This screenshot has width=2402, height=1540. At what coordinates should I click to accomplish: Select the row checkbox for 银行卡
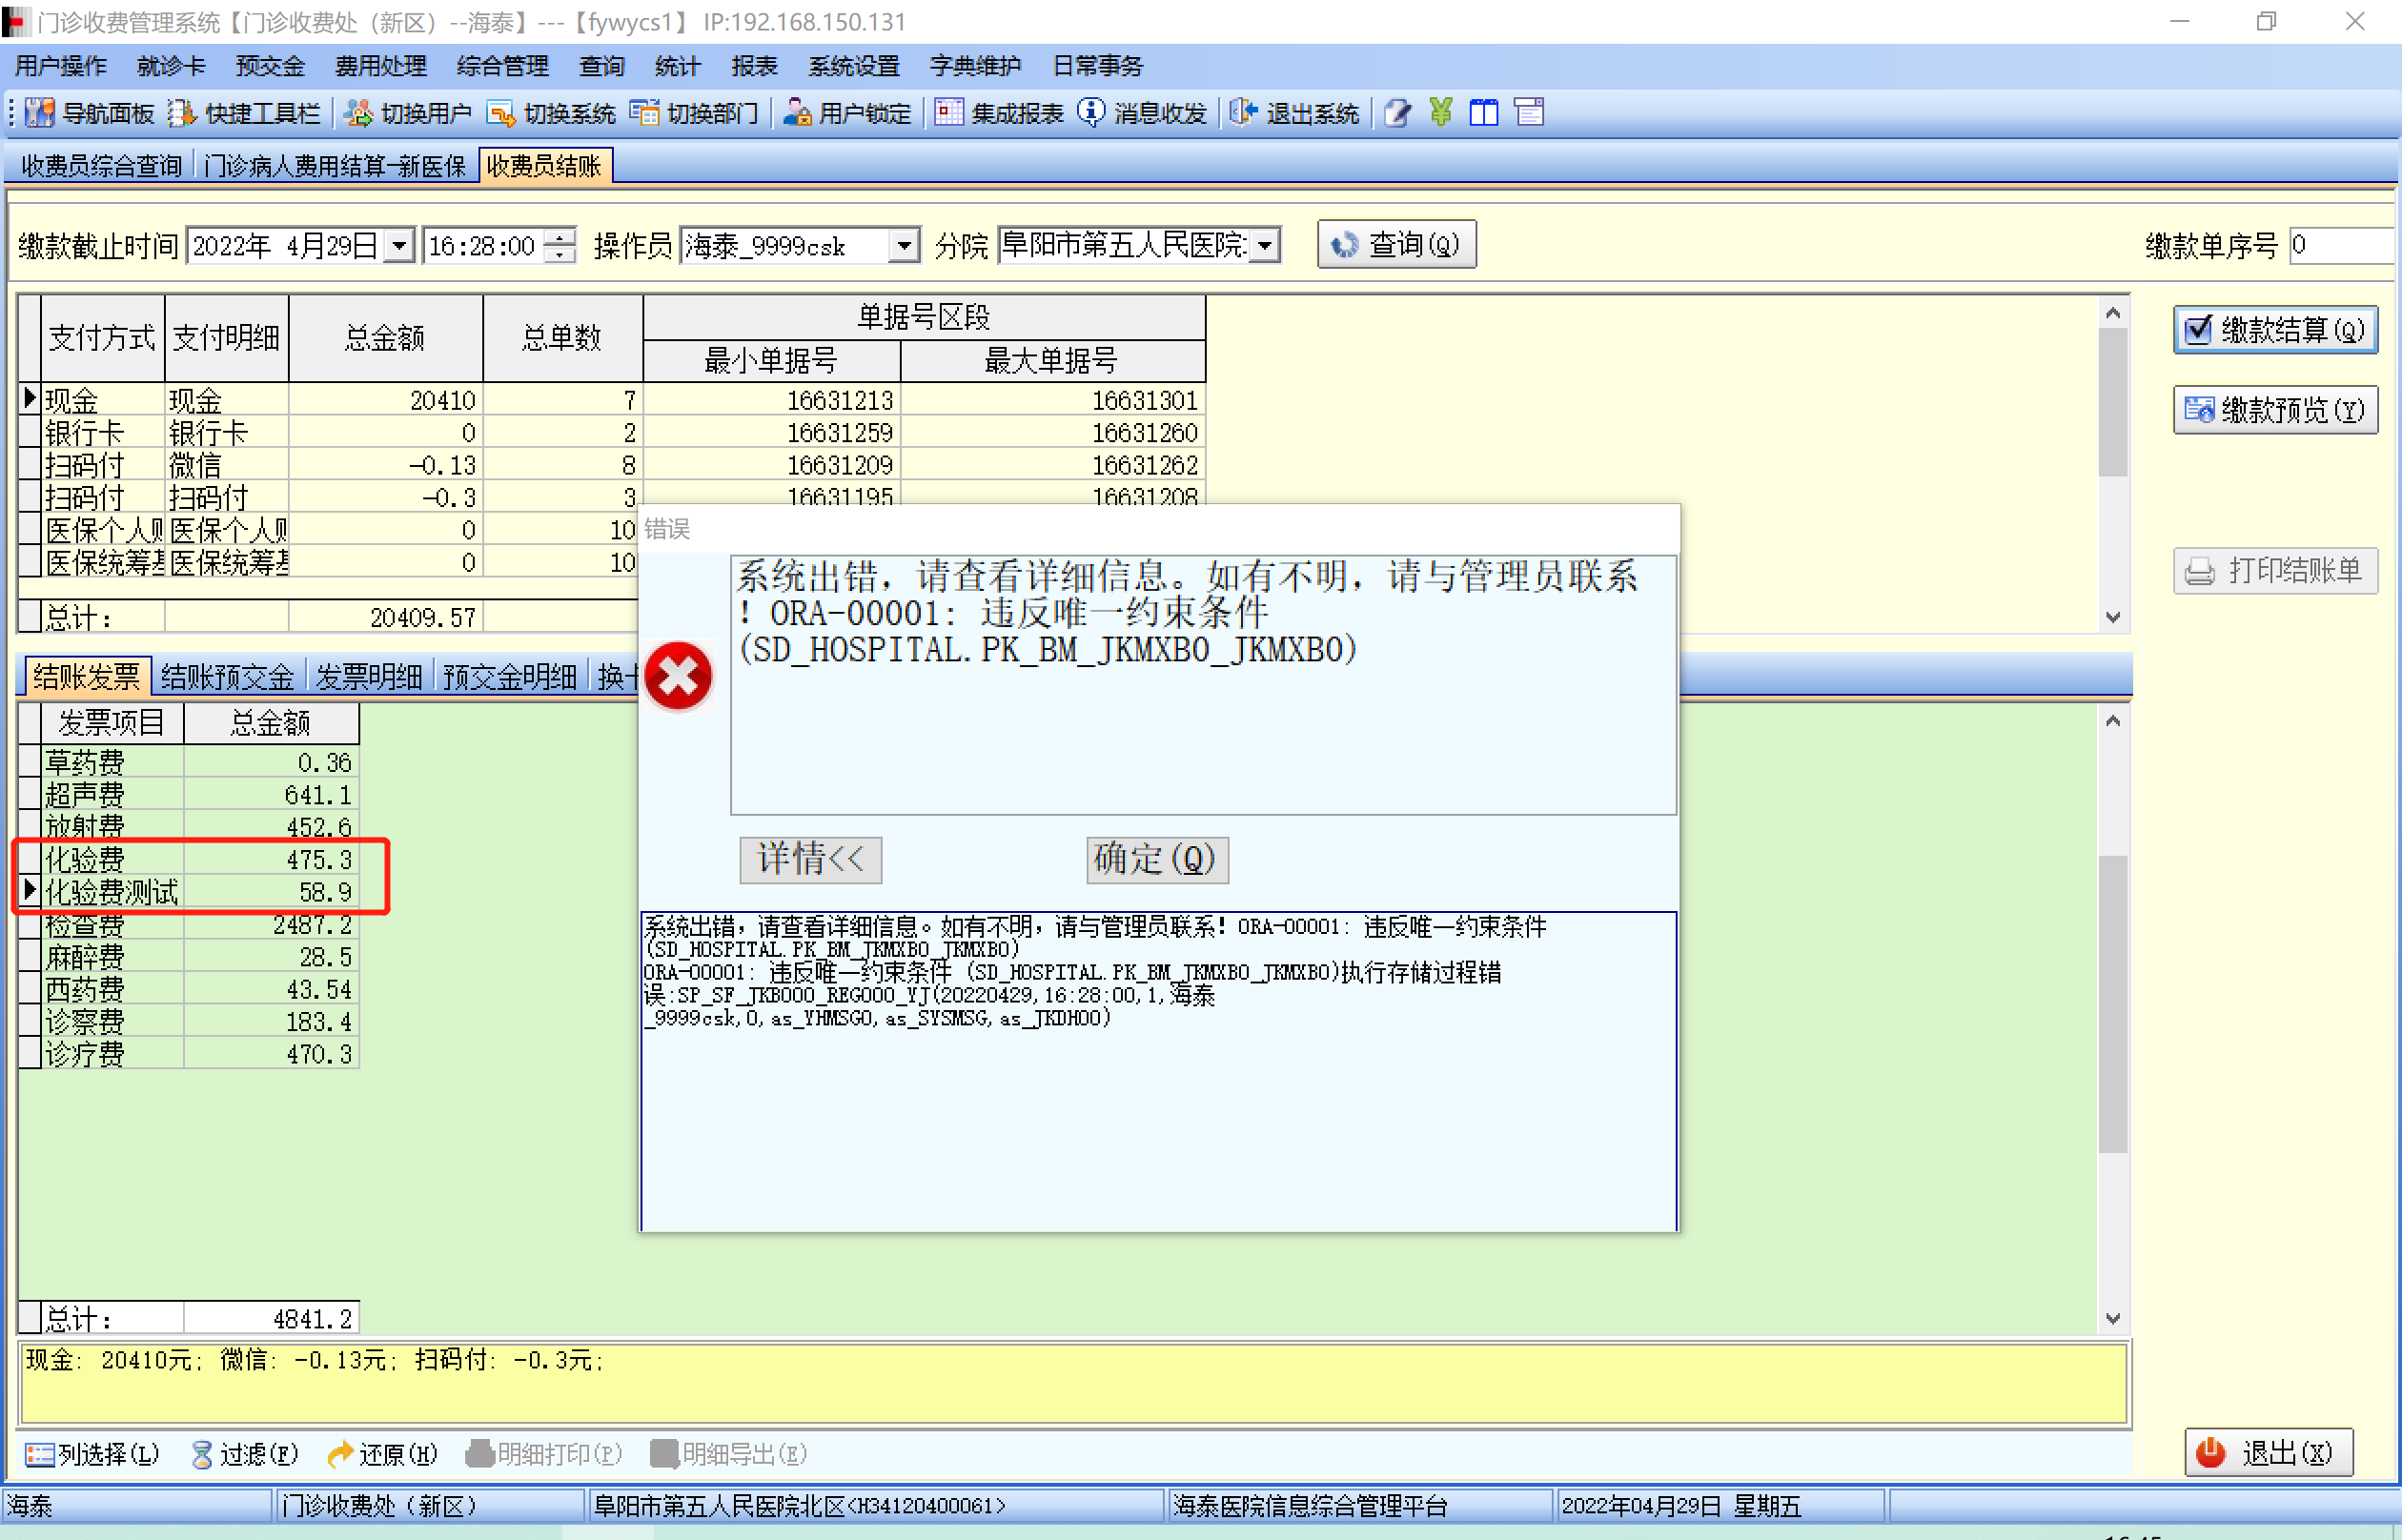30,433
